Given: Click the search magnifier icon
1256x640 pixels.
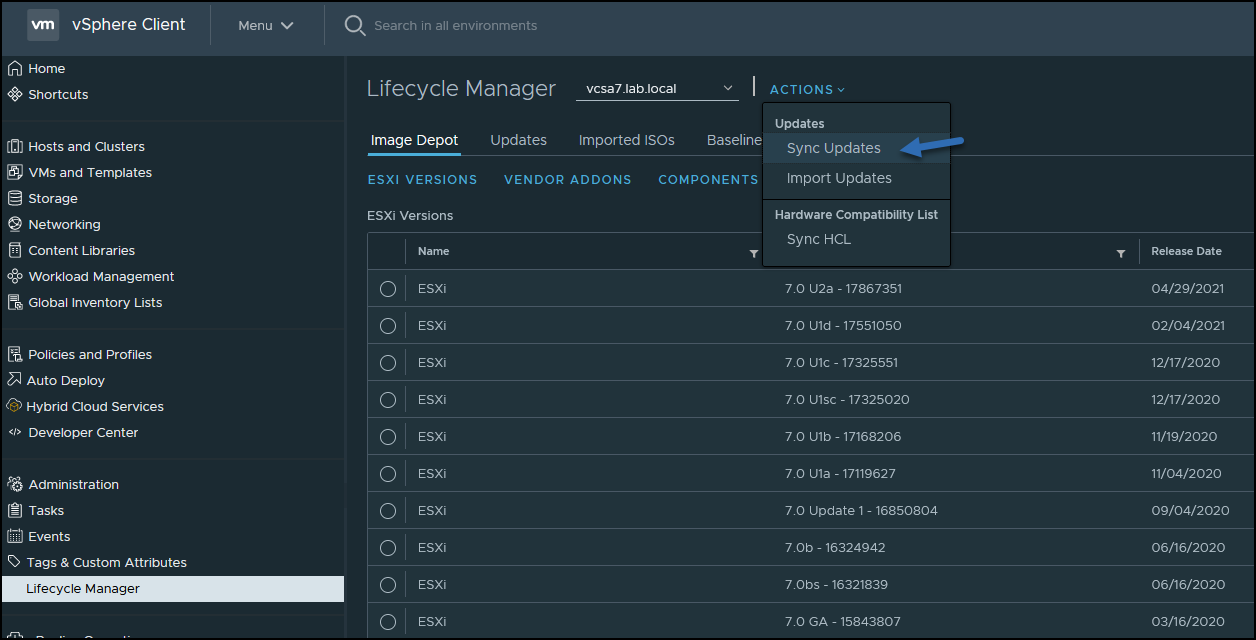Looking at the screenshot, I should (355, 26).
